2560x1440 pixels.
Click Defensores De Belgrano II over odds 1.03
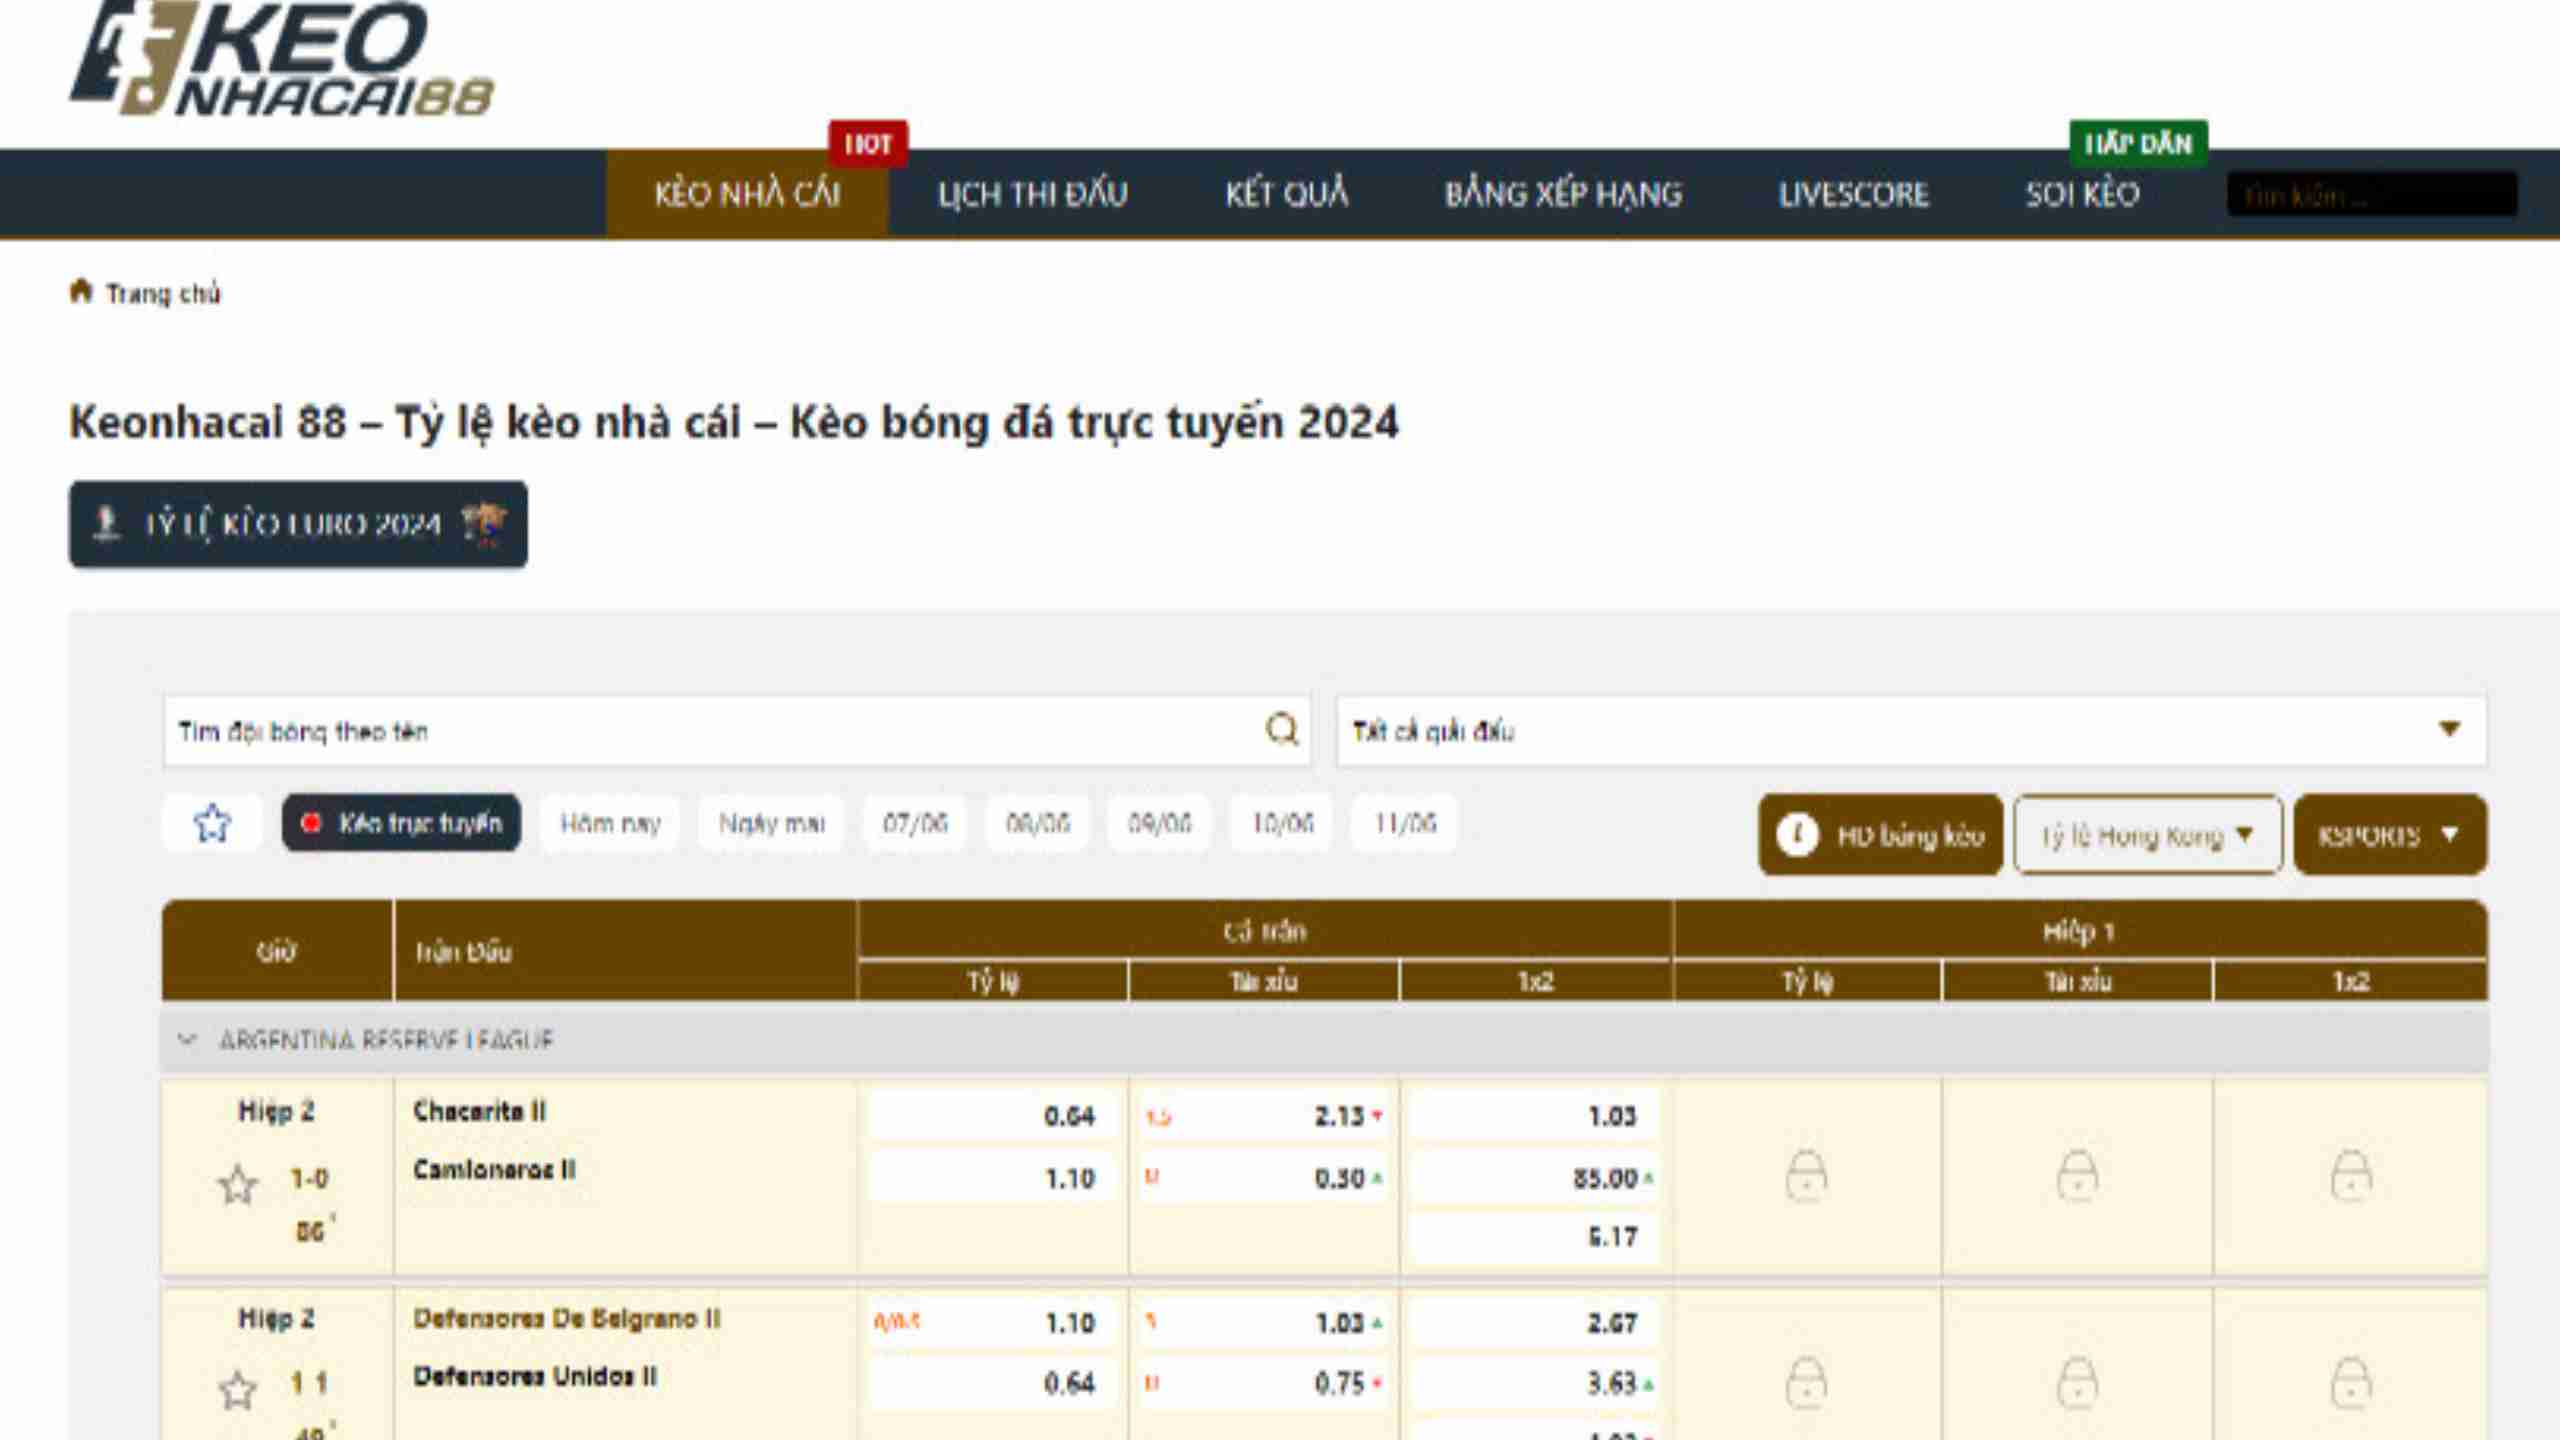tap(1264, 1322)
